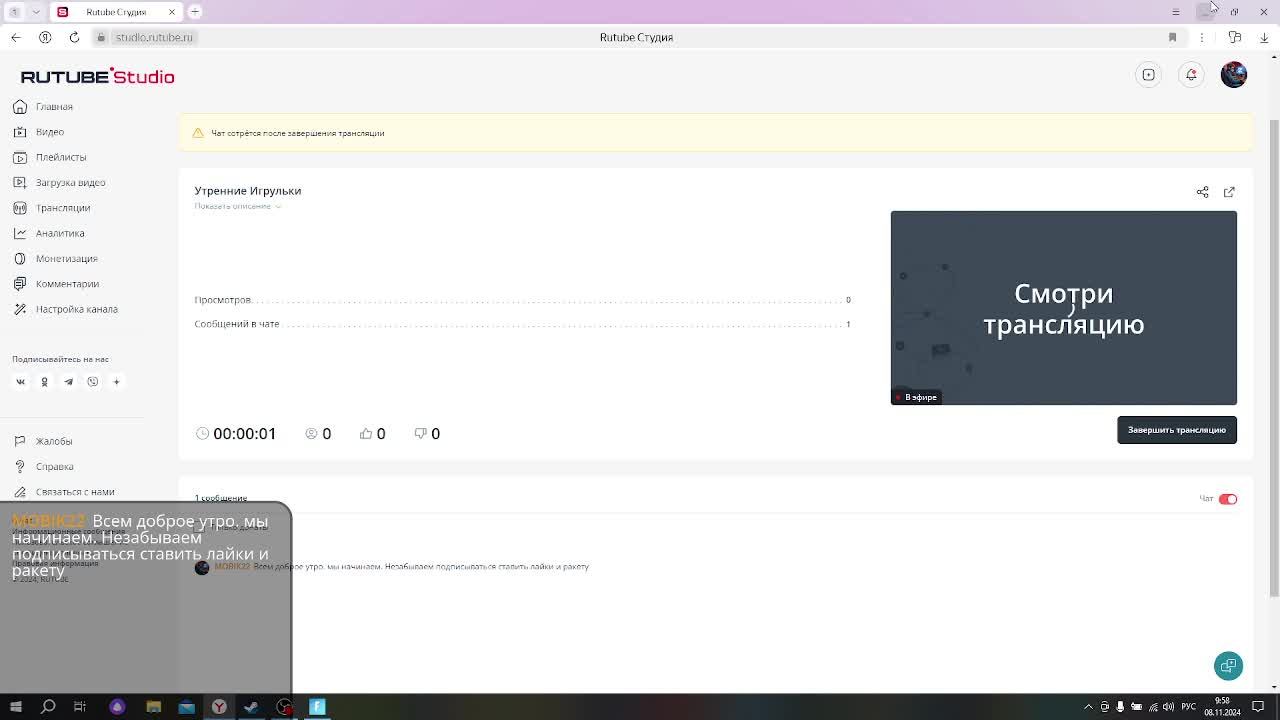Click the Telegram social icon
Screen dimensions: 1280x720
(68, 381)
